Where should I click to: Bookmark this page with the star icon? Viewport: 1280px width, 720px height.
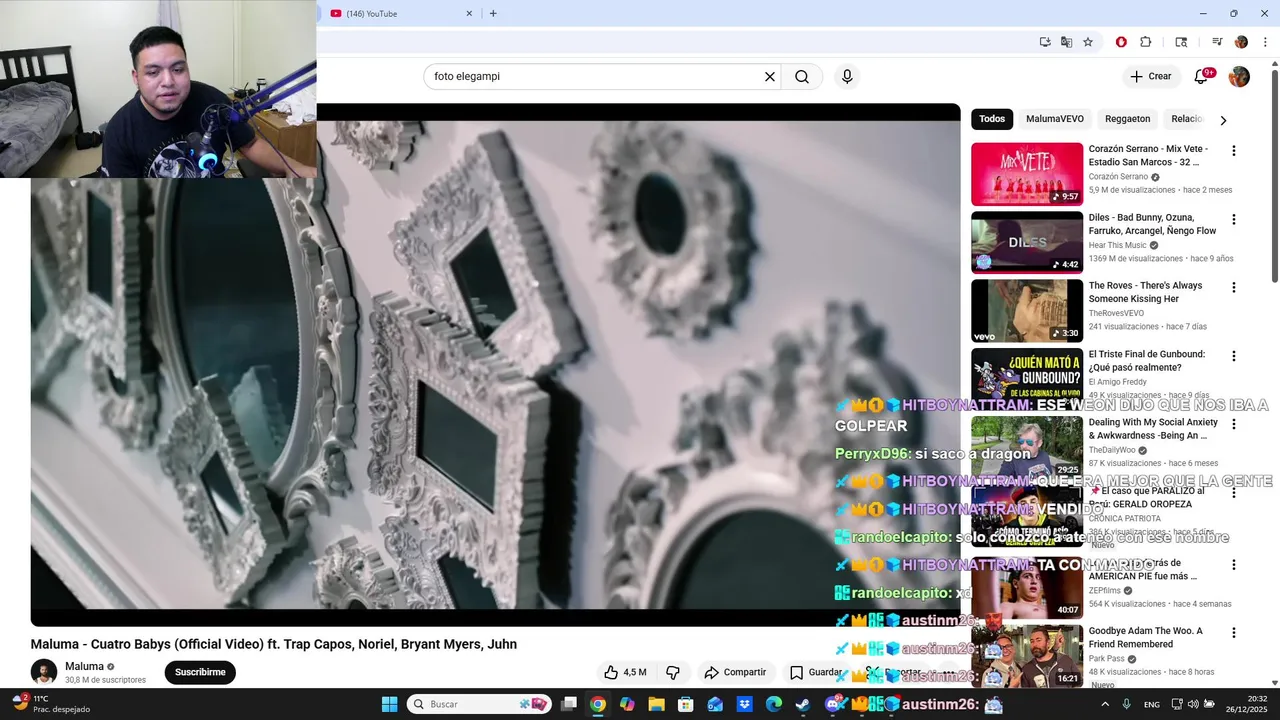click(1088, 42)
